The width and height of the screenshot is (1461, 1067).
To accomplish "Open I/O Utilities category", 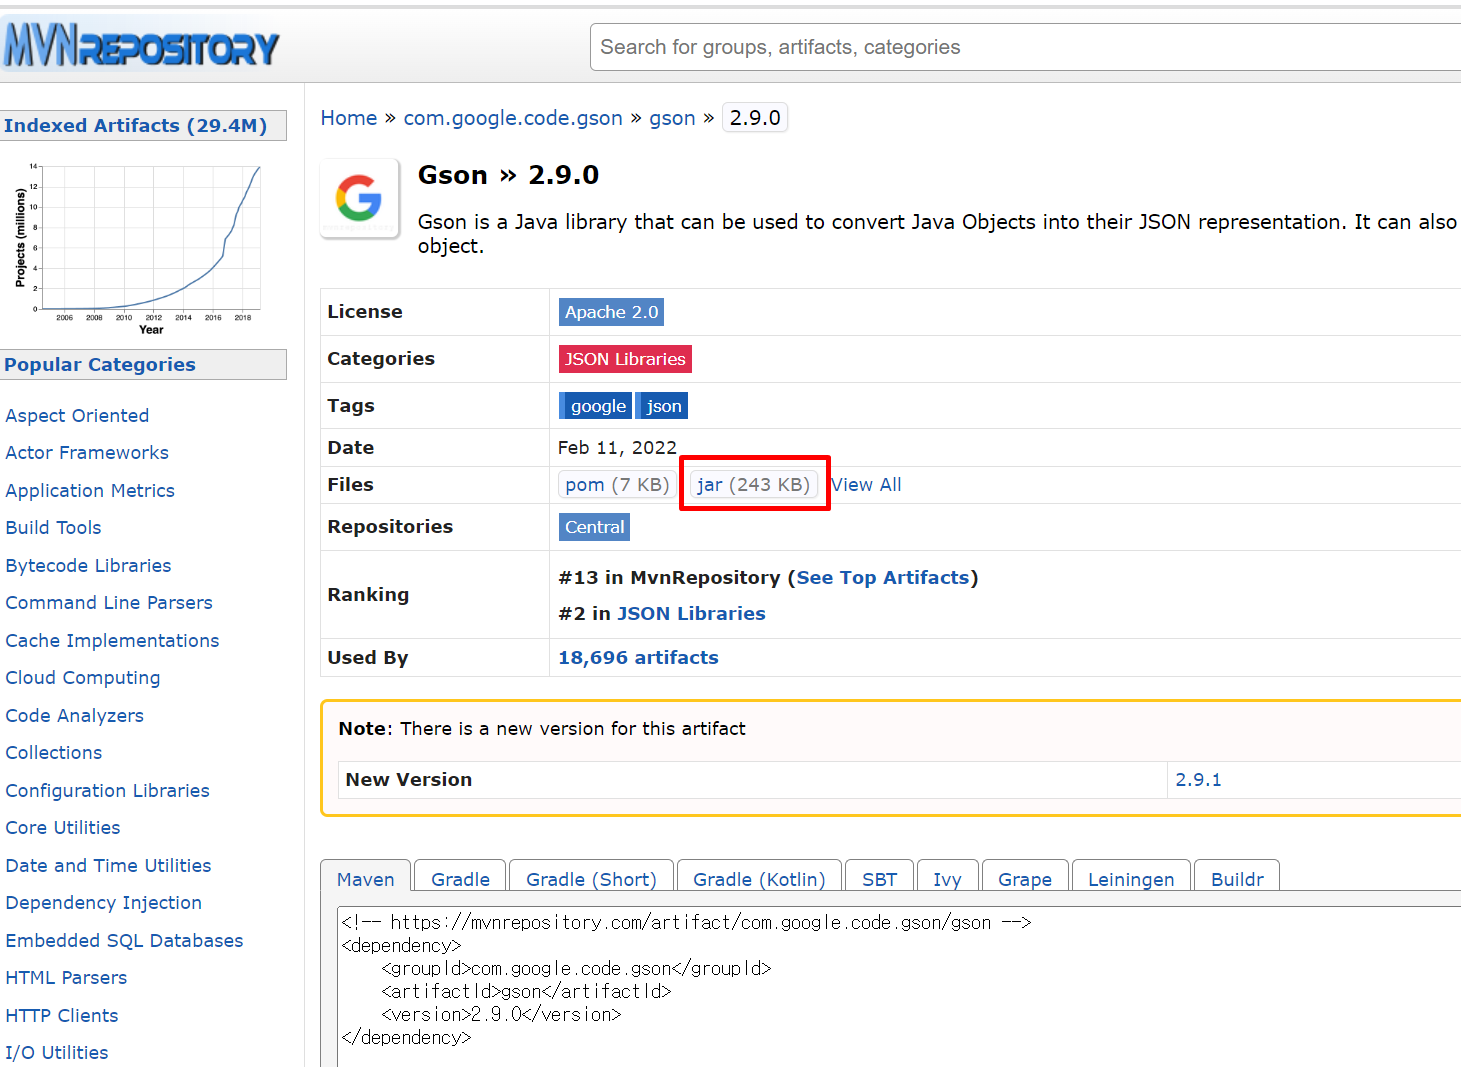I will click(x=57, y=1053).
